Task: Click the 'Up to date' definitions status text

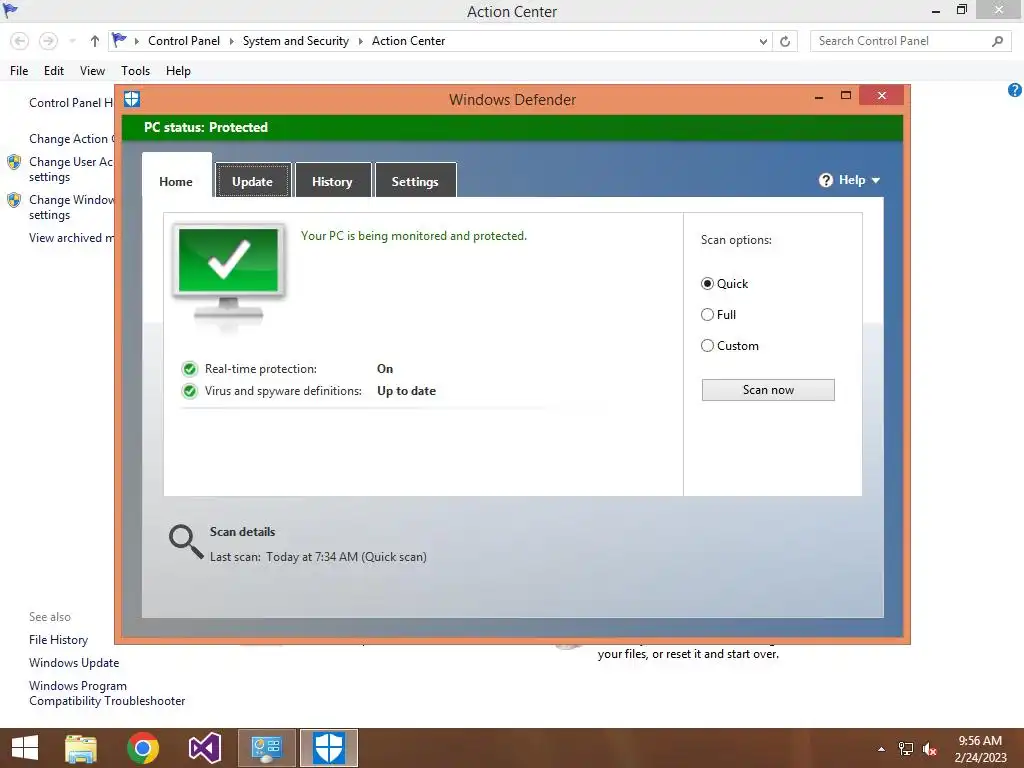Action: [406, 391]
